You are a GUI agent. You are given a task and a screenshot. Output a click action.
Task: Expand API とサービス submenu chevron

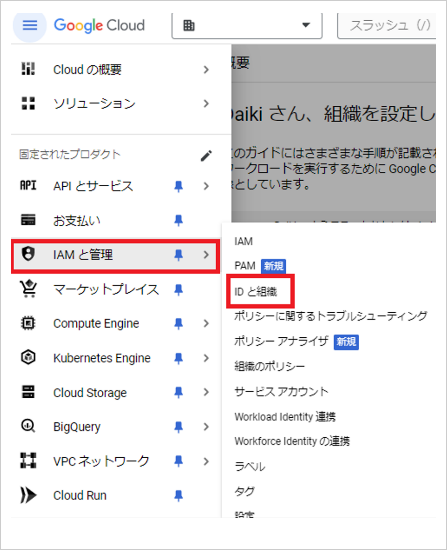pyautogui.click(x=206, y=186)
